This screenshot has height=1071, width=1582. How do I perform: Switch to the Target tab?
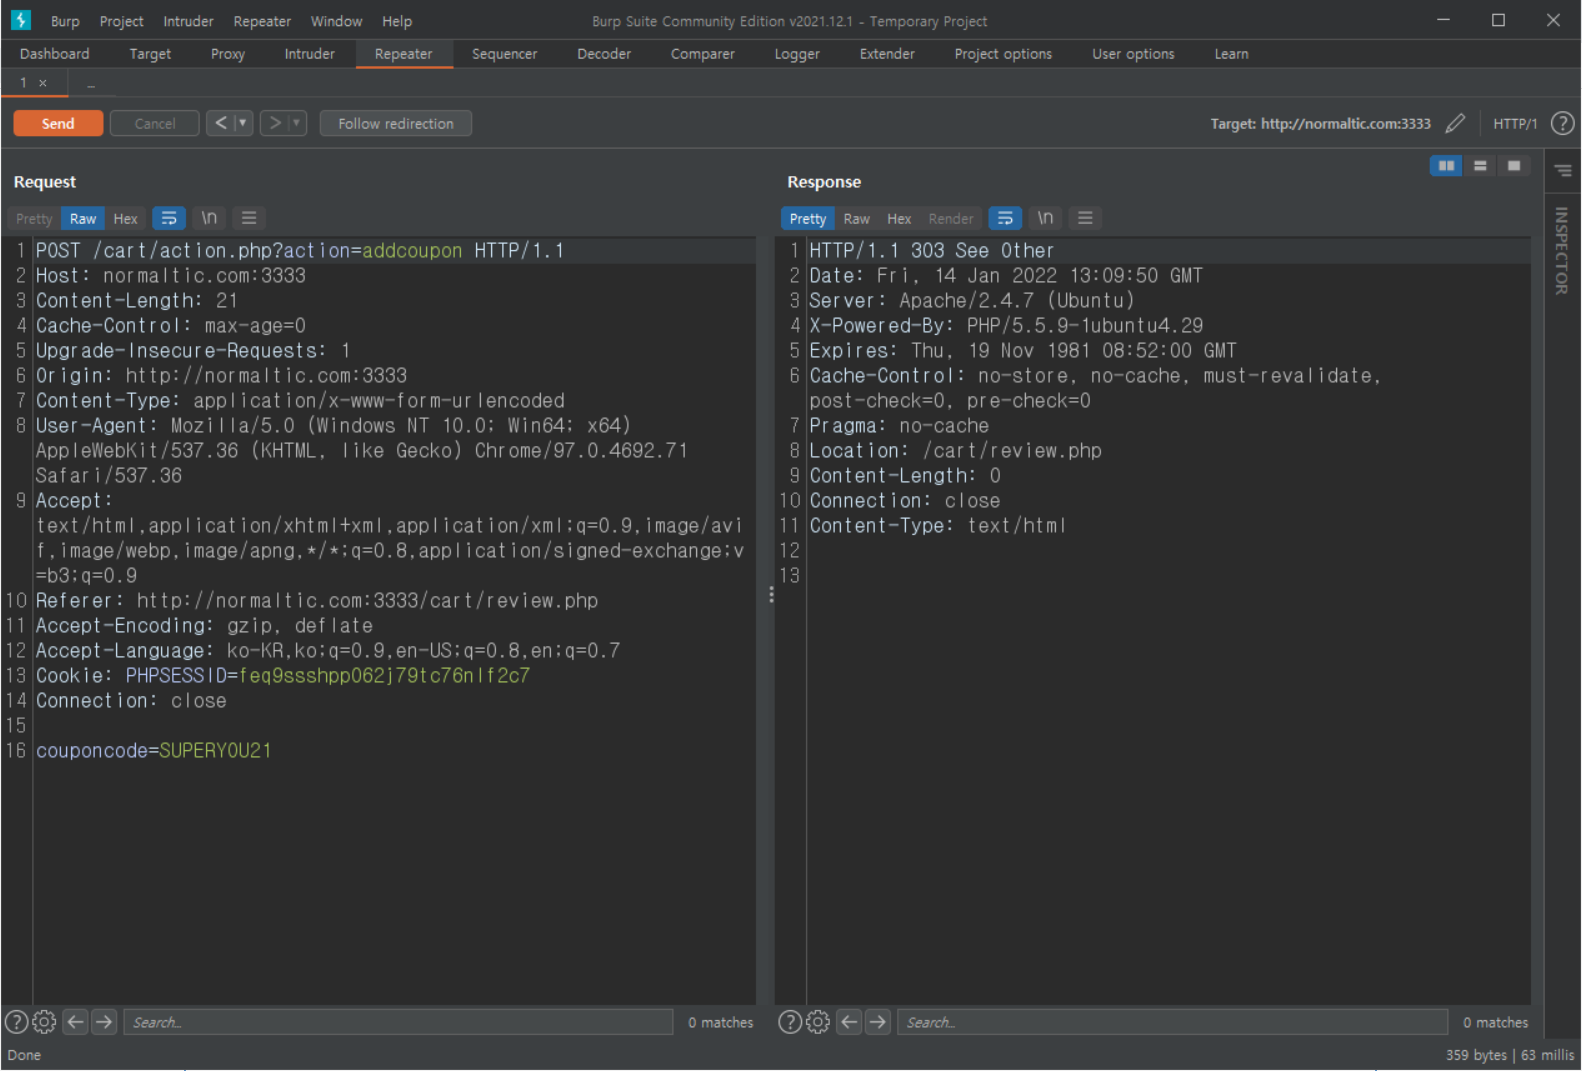coord(150,54)
